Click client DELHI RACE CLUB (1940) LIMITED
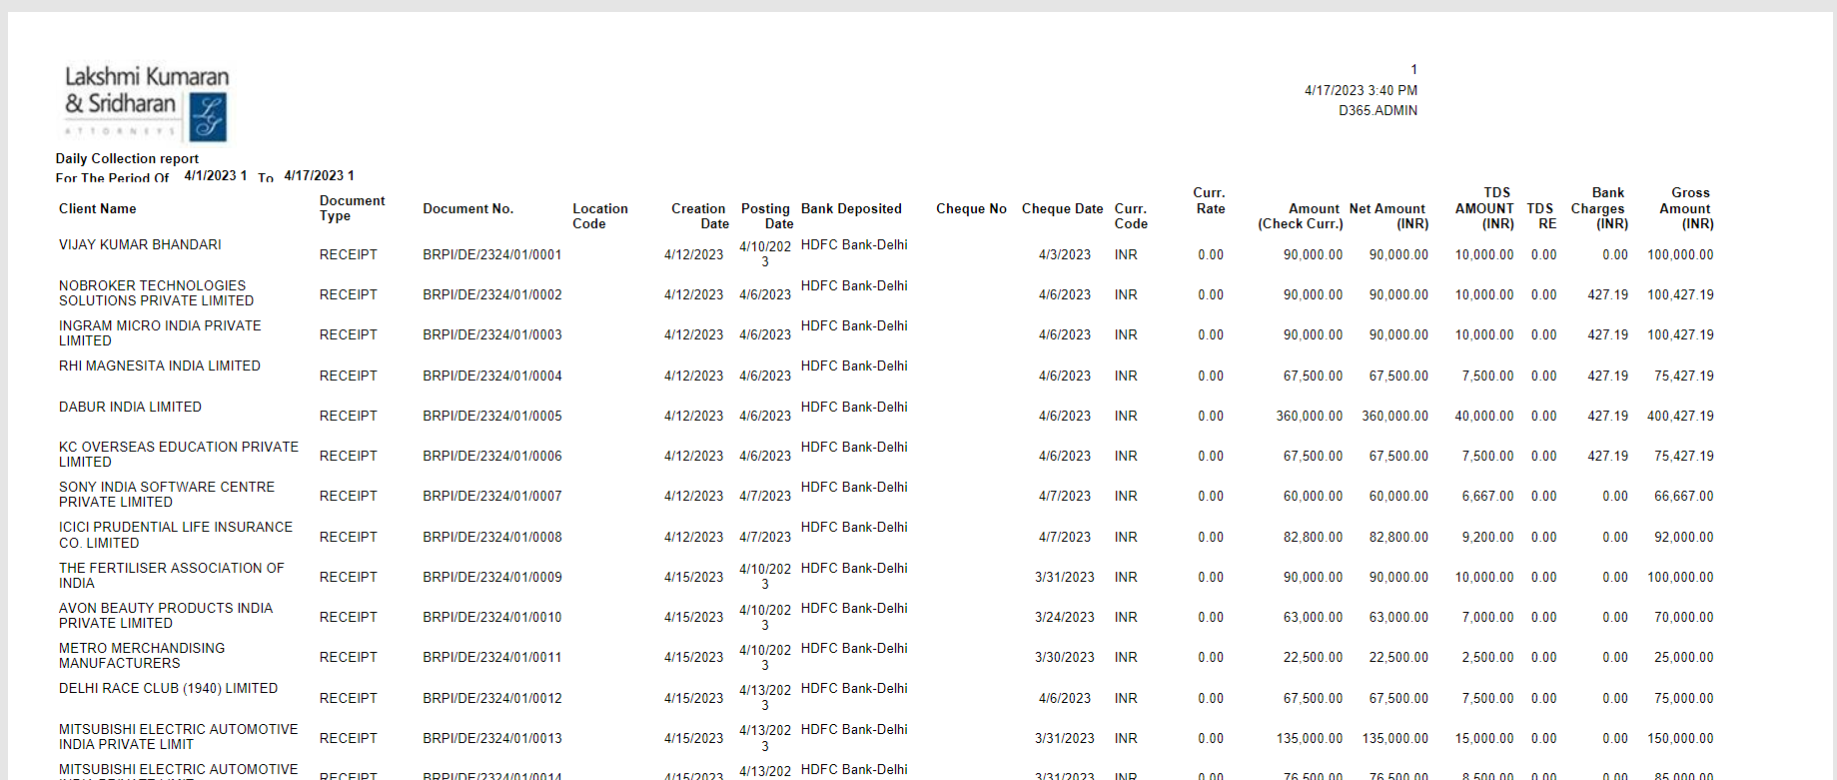 click(168, 688)
